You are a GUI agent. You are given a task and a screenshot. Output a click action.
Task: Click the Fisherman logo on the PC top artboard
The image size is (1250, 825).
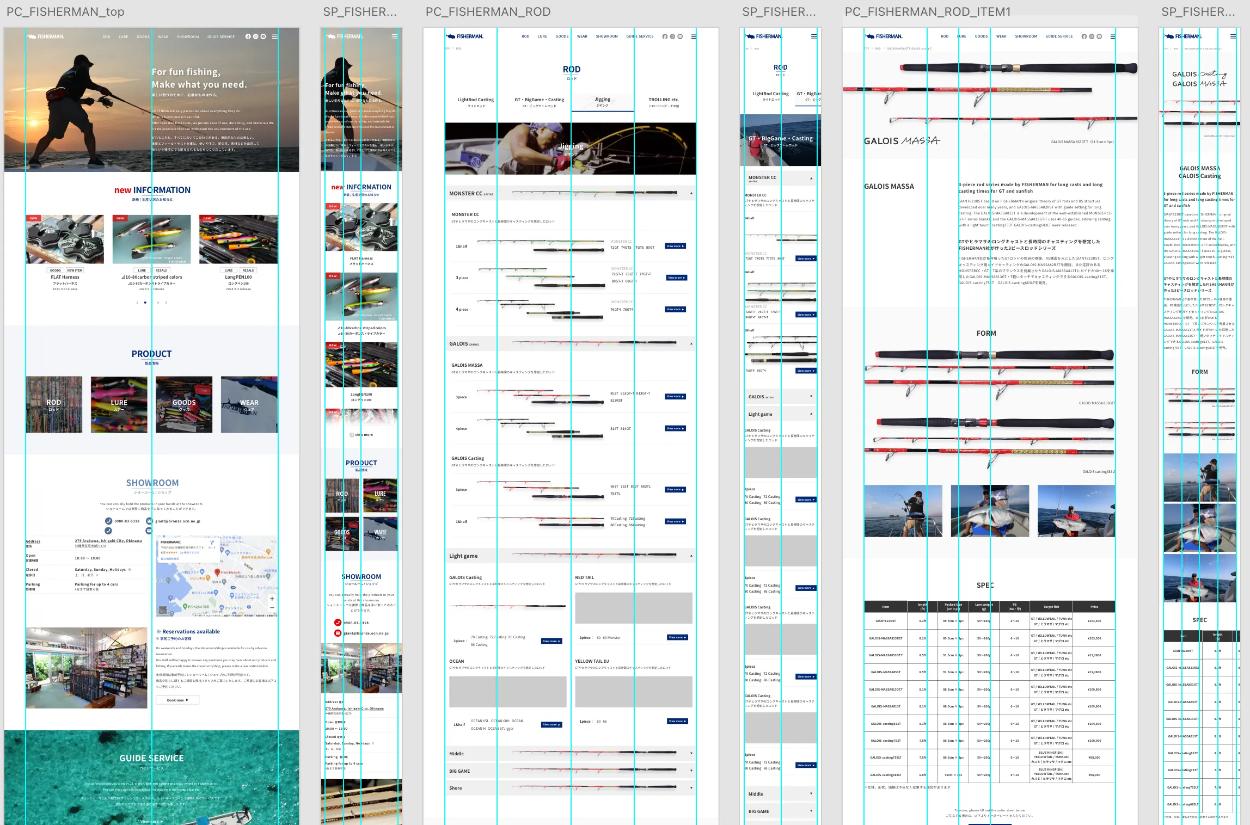click(x=47, y=36)
